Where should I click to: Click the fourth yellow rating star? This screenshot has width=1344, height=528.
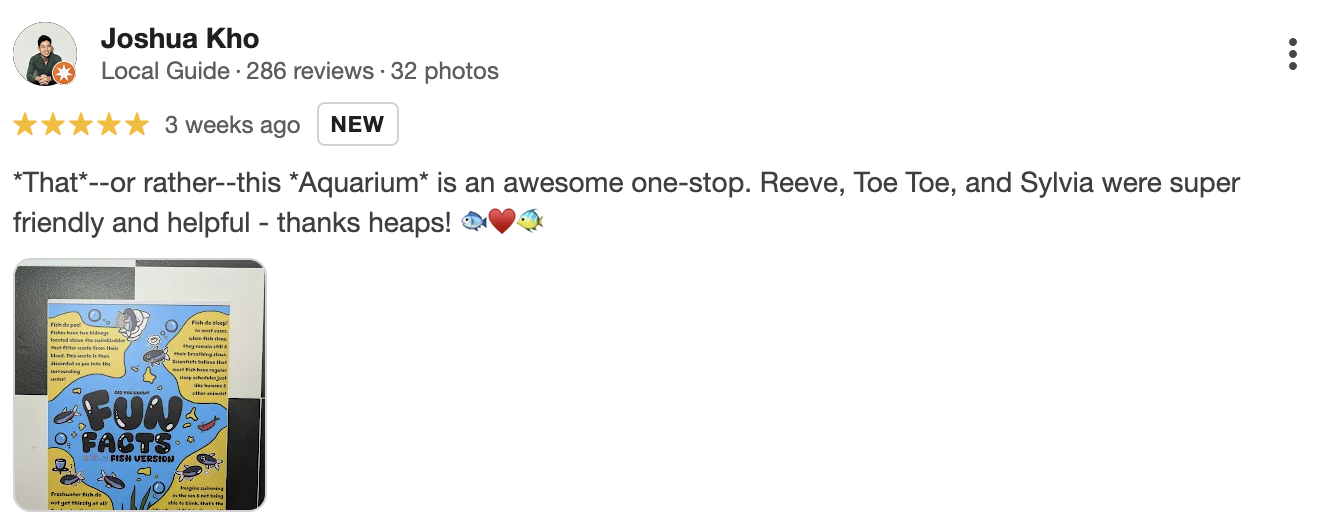(109, 124)
